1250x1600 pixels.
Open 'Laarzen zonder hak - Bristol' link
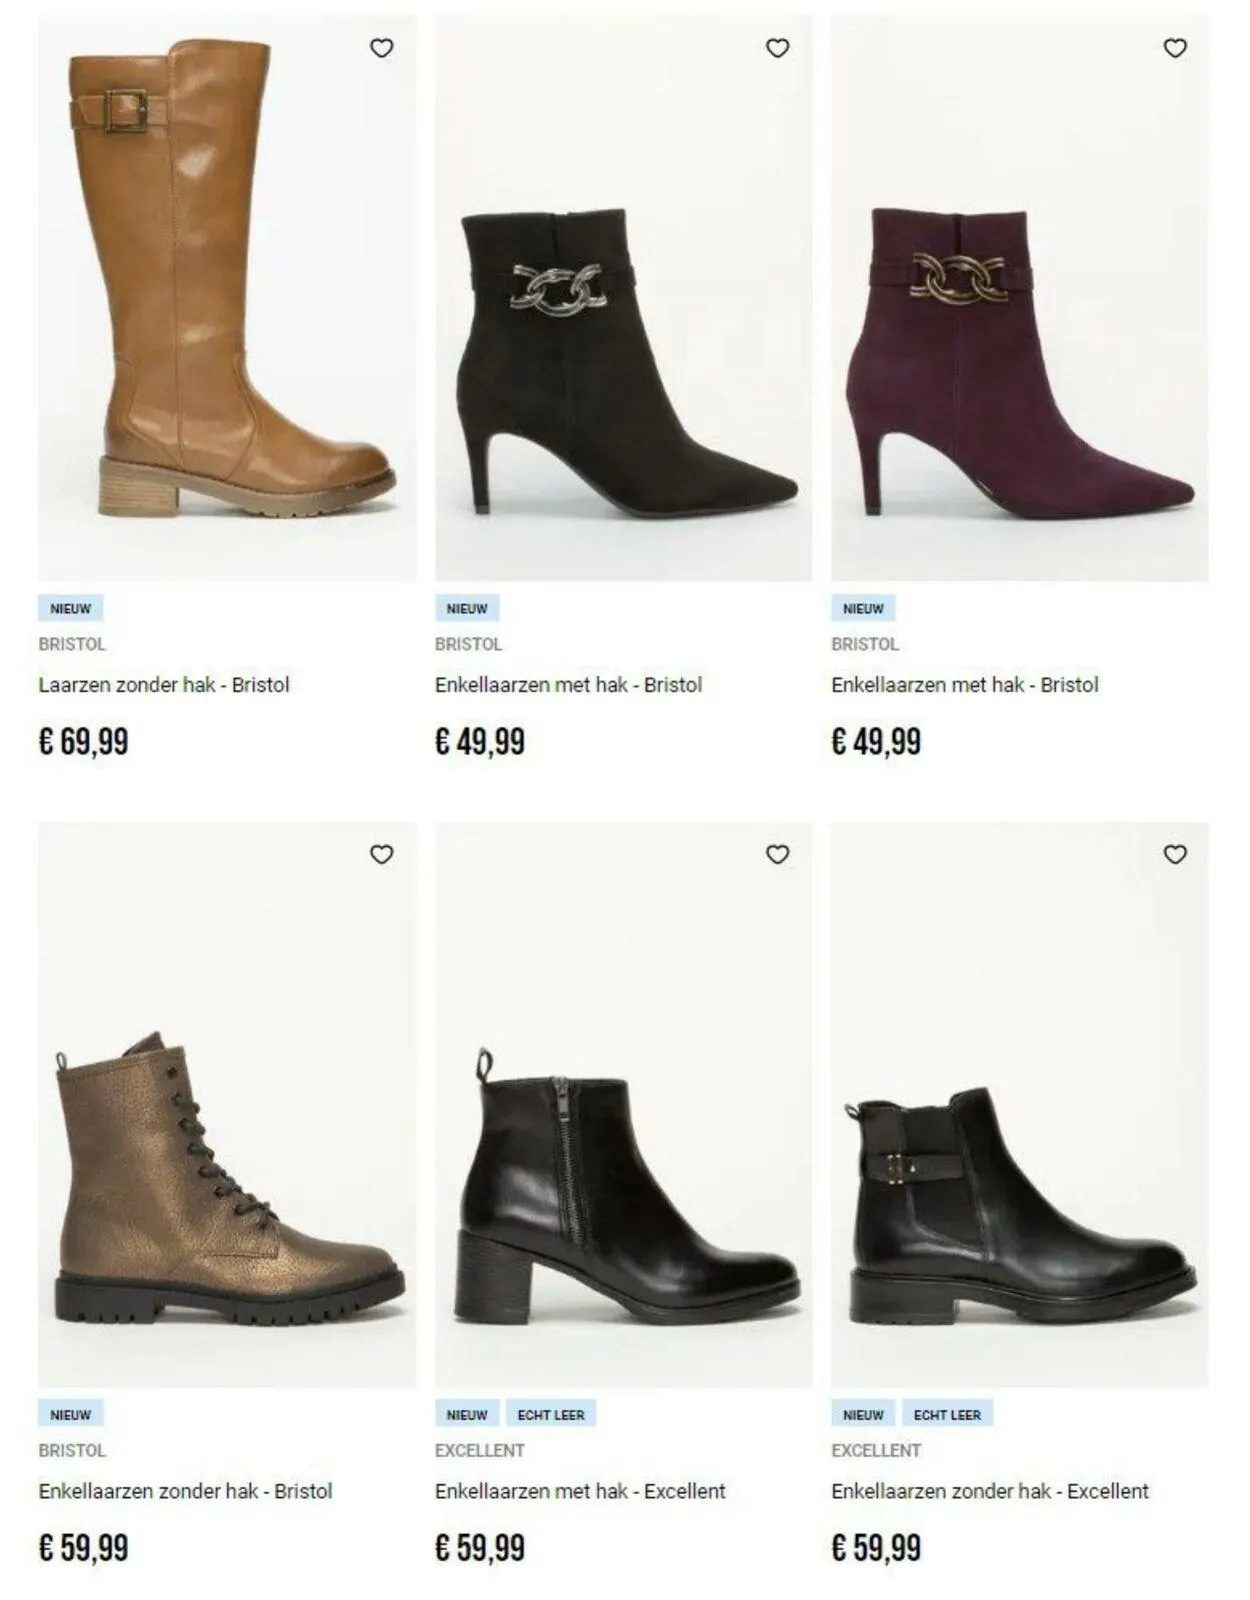click(x=164, y=685)
